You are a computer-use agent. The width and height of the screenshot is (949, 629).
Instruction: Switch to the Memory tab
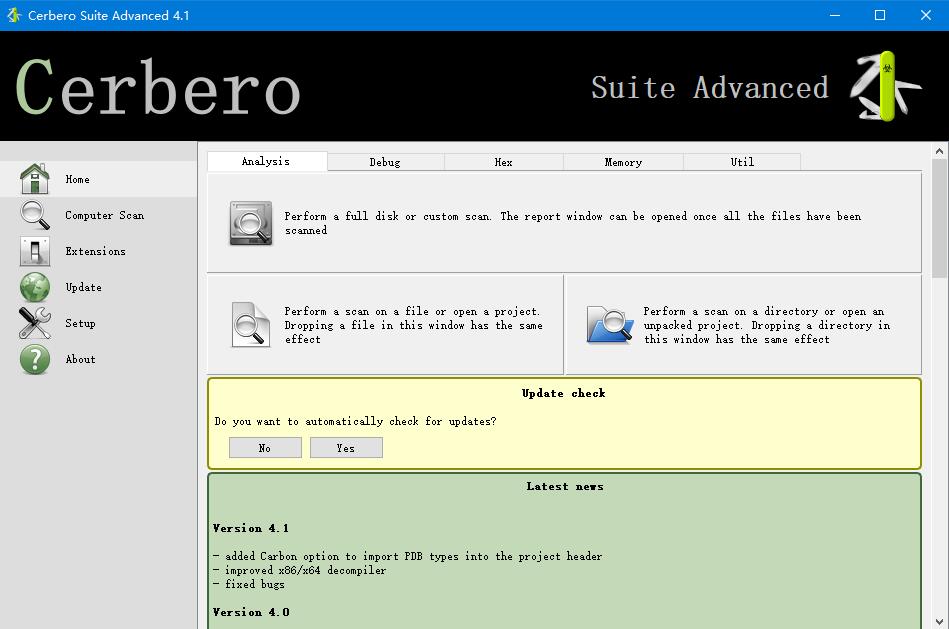coord(623,162)
